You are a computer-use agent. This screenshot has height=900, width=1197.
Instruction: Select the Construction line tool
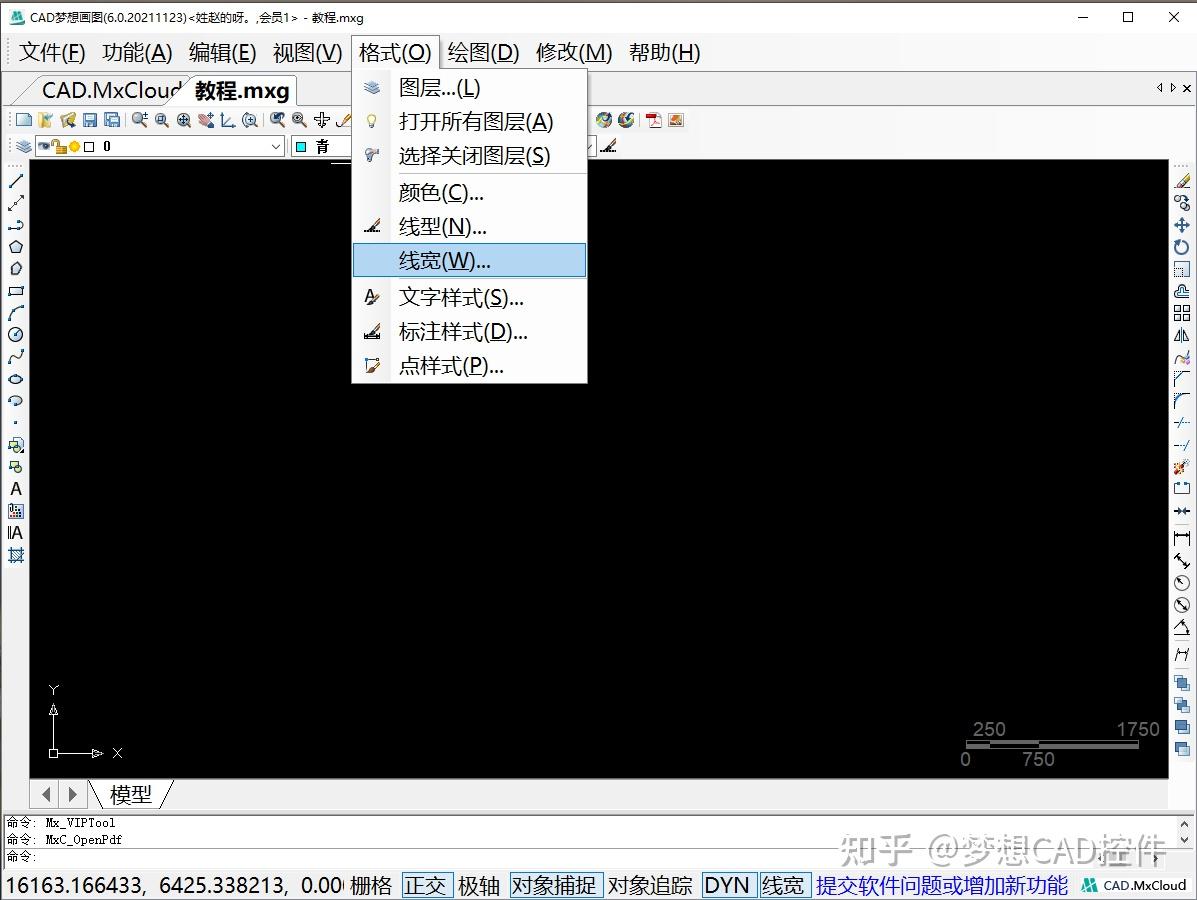15,203
